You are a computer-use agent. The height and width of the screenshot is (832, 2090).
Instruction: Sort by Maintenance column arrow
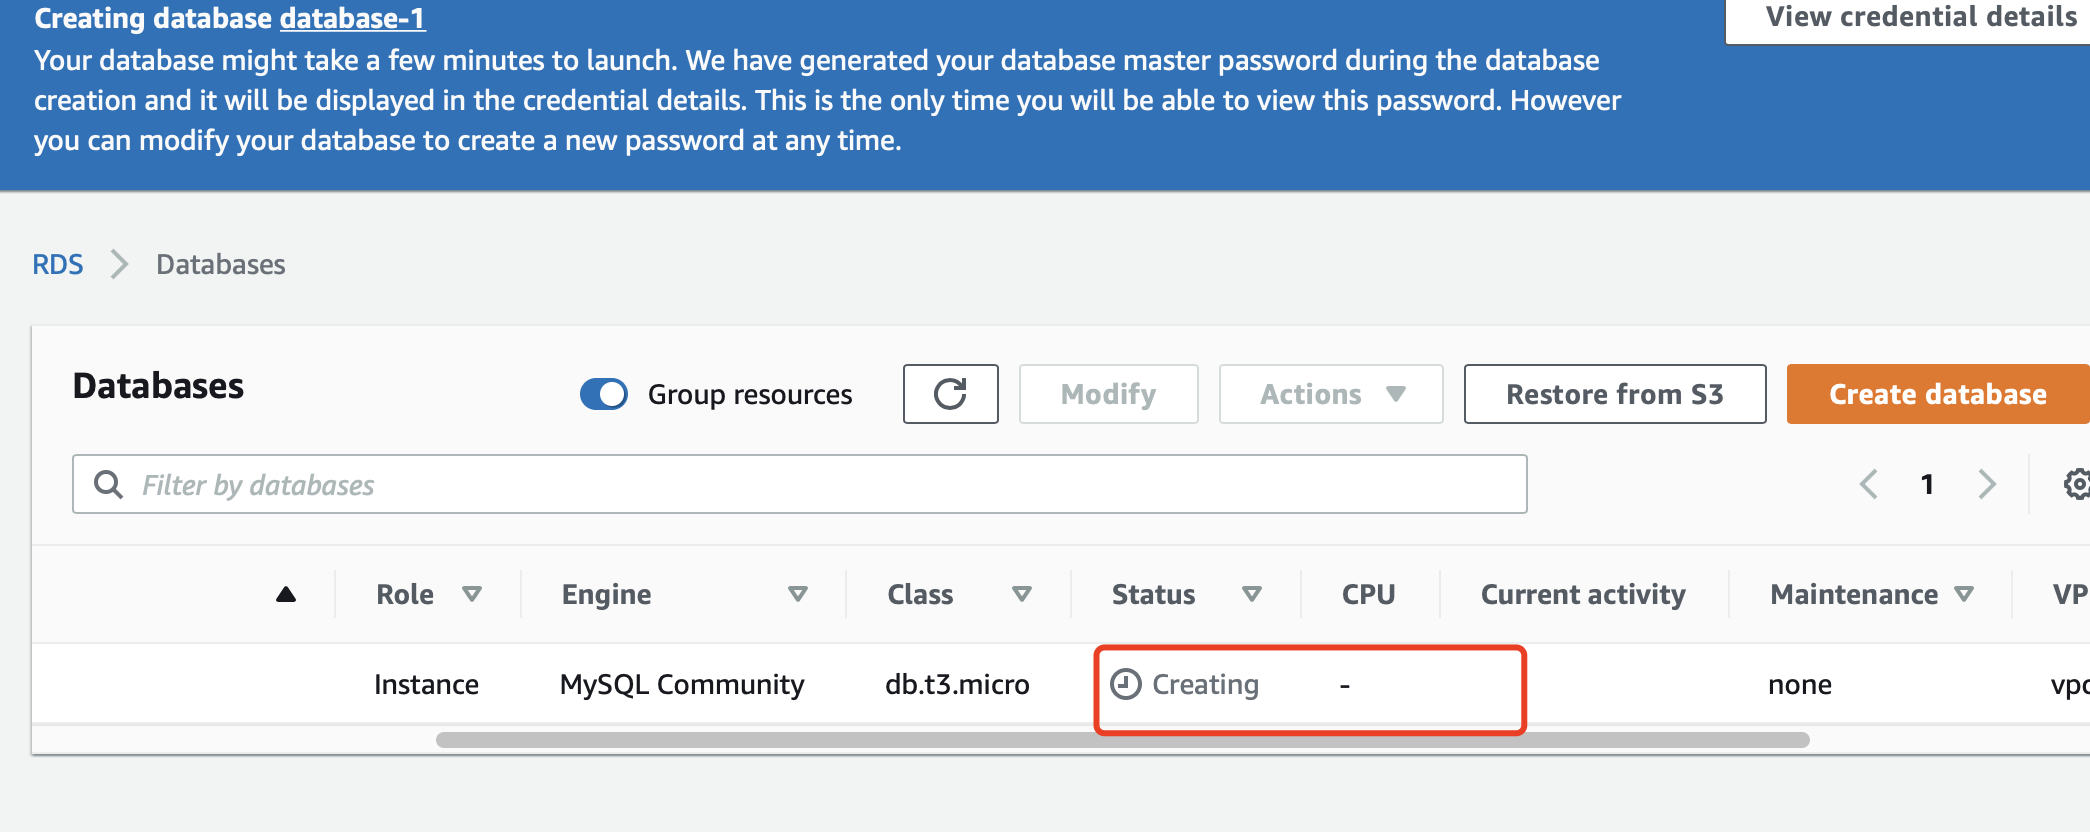click(x=1964, y=594)
